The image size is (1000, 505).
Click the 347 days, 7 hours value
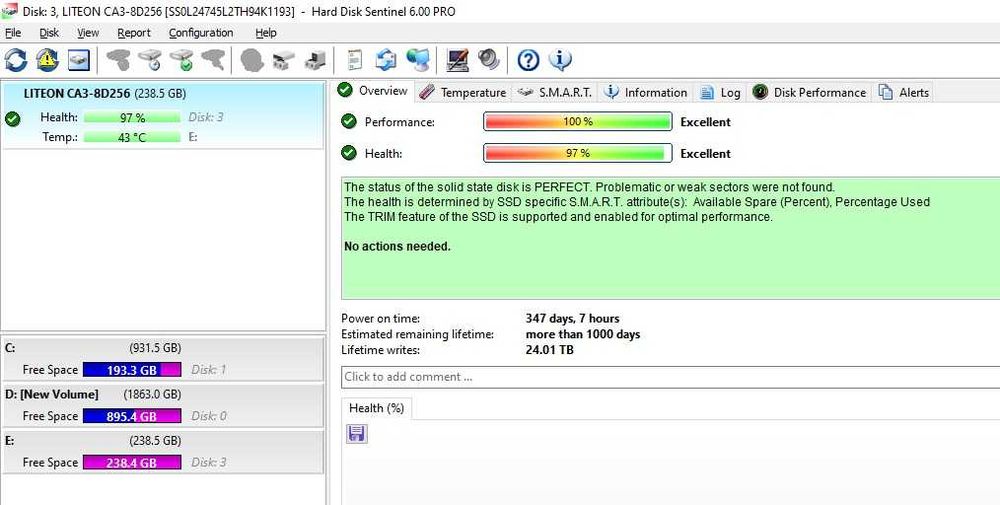pyautogui.click(x=572, y=318)
